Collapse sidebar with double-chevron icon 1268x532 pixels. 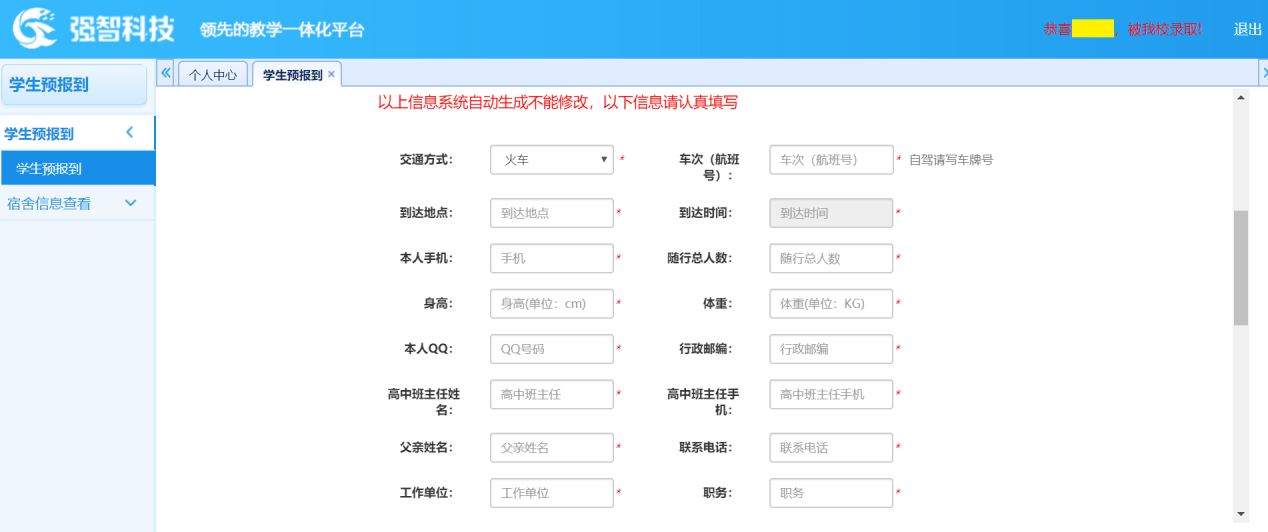tap(166, 73)
